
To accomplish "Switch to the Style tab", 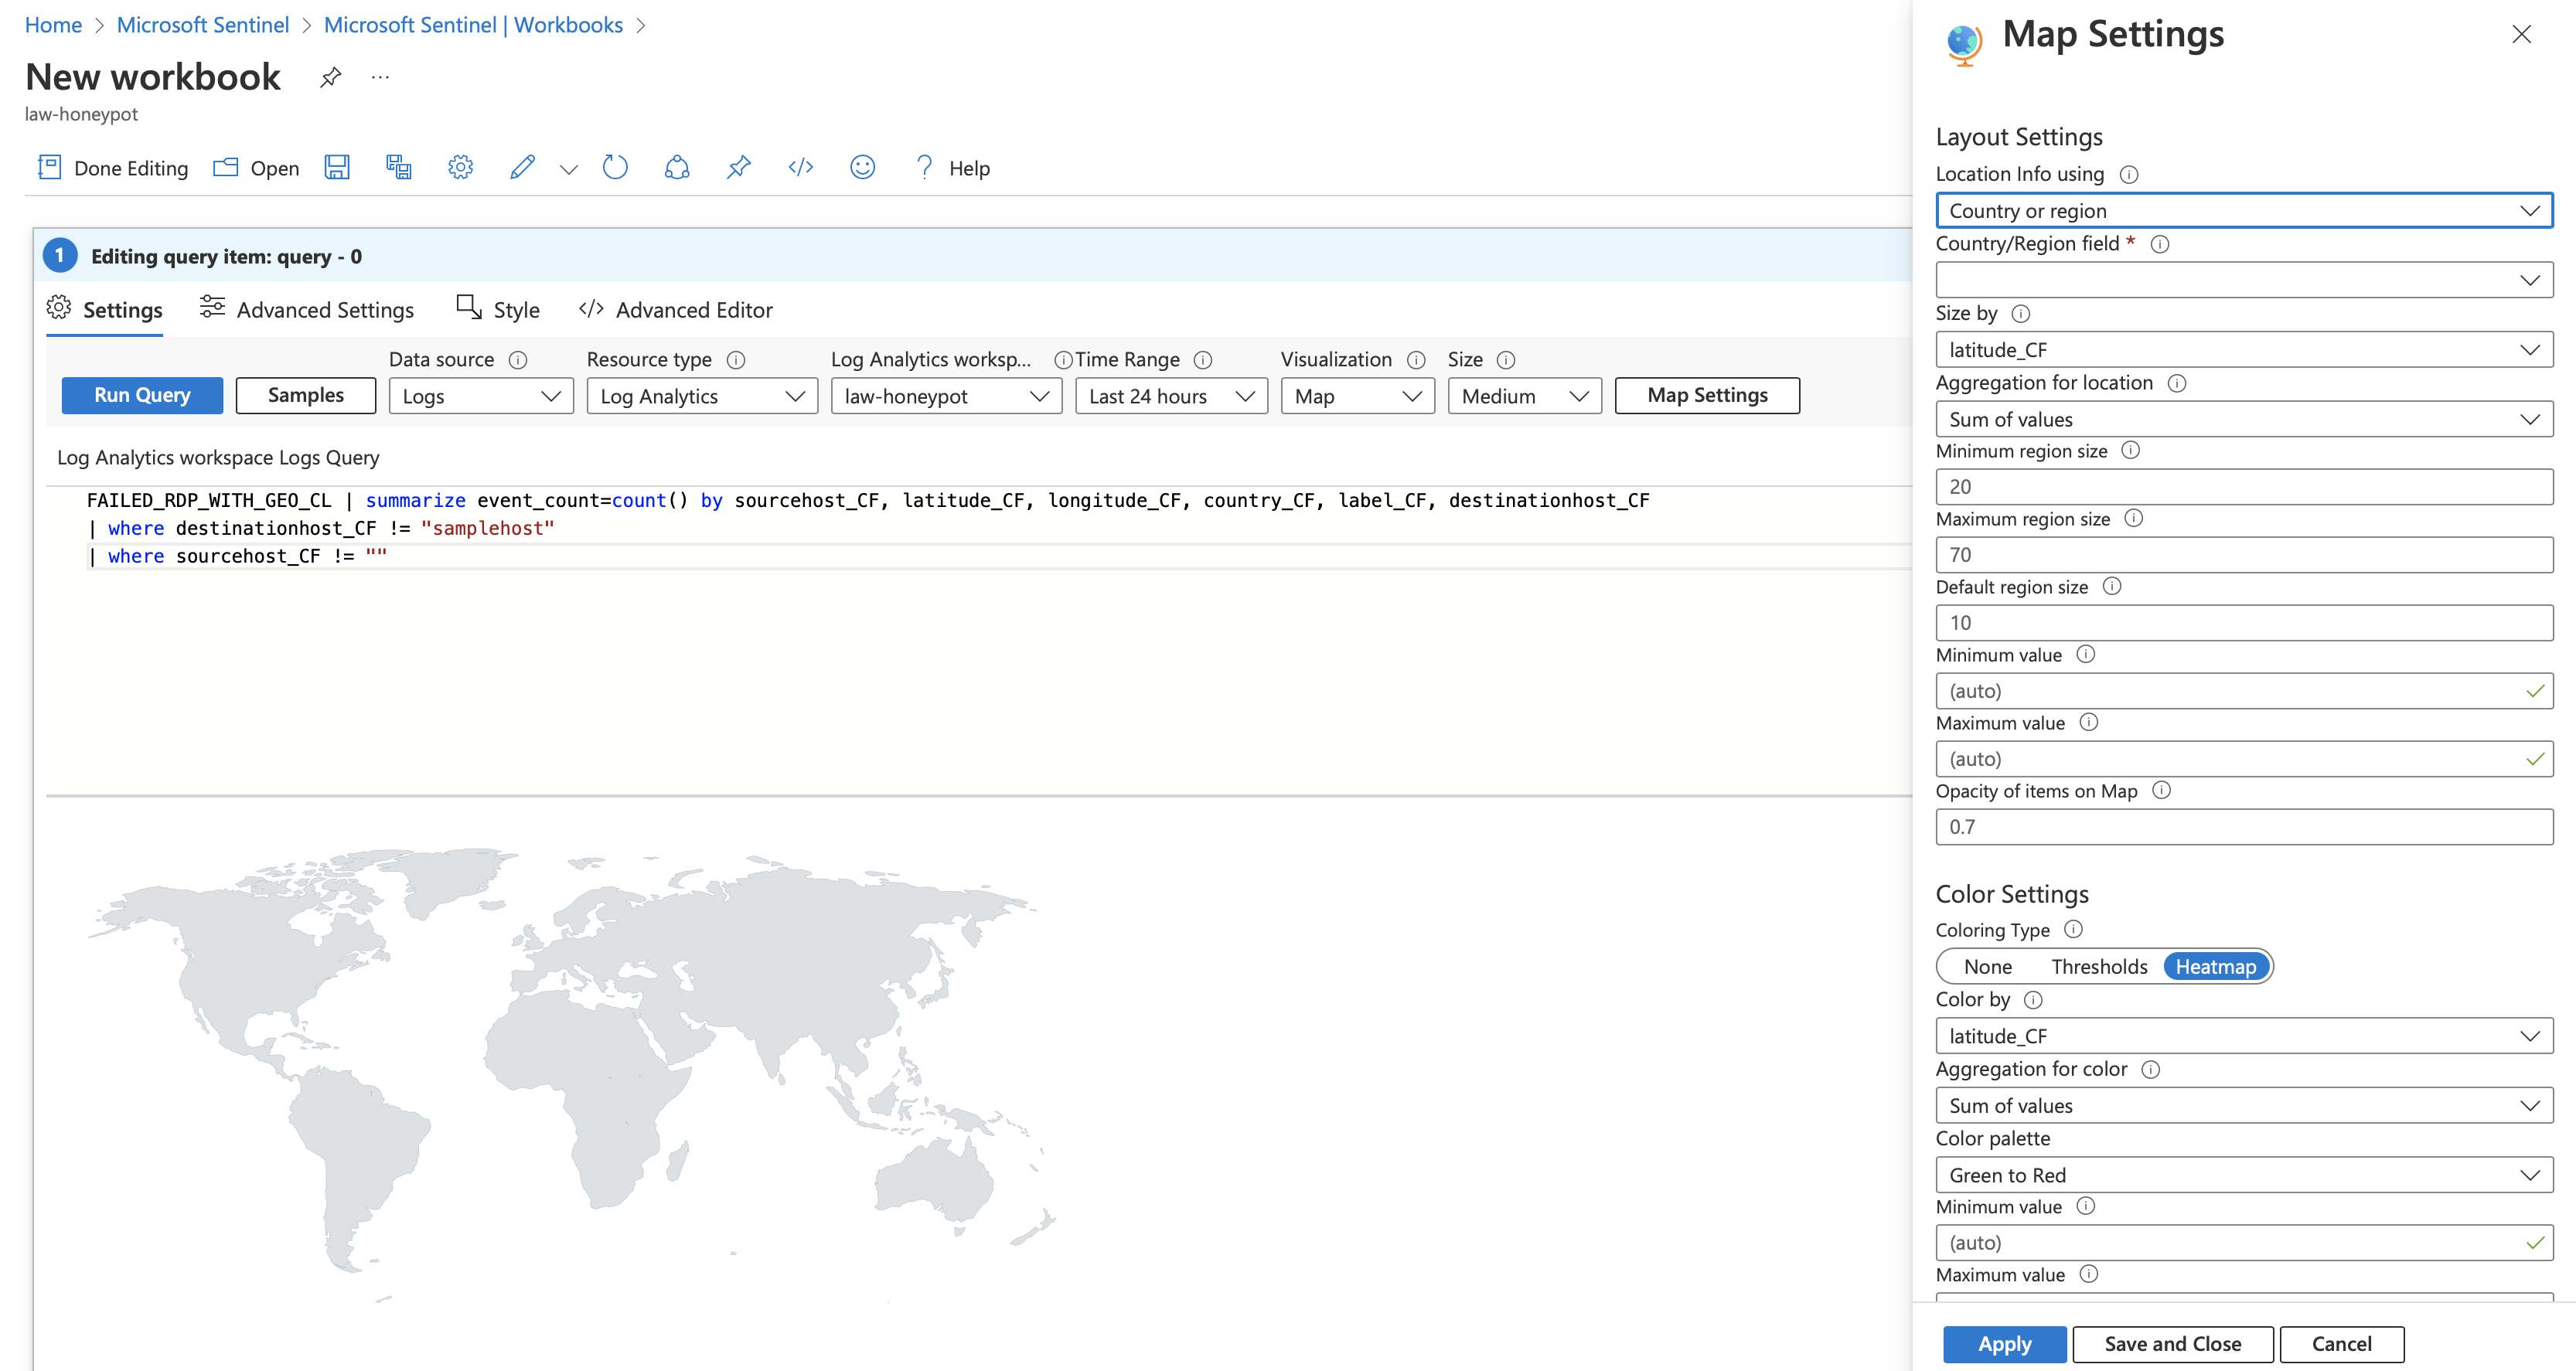I will [x=498, y=310].
